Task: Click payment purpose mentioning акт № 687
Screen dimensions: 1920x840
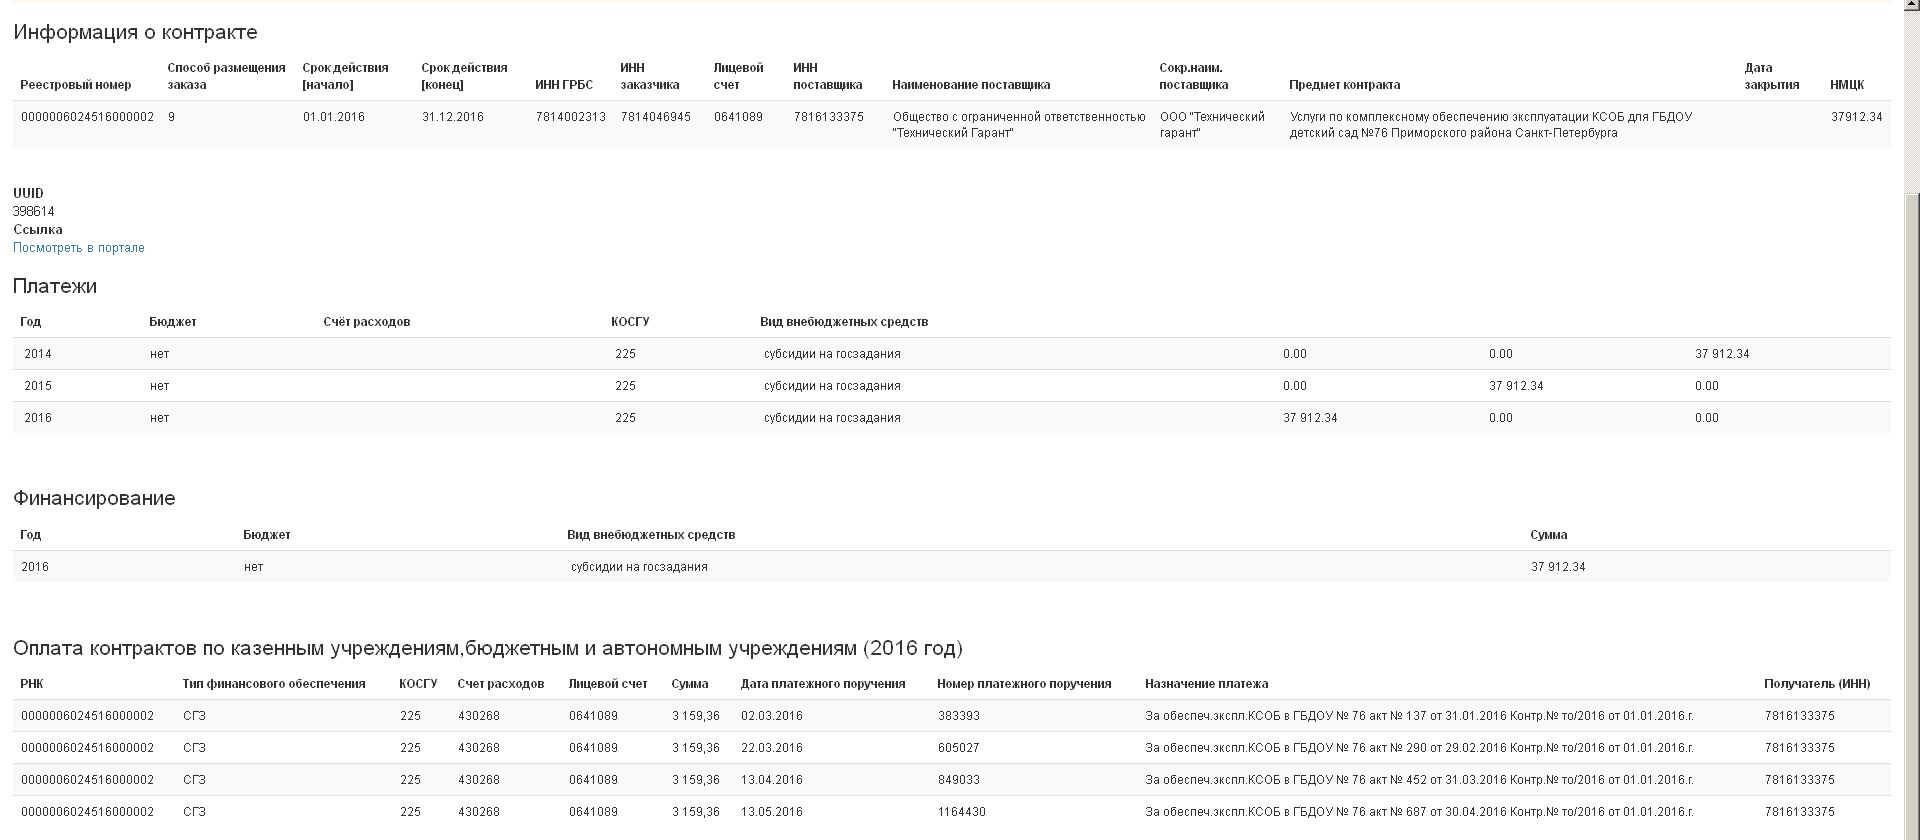Action: point(1420,812)
